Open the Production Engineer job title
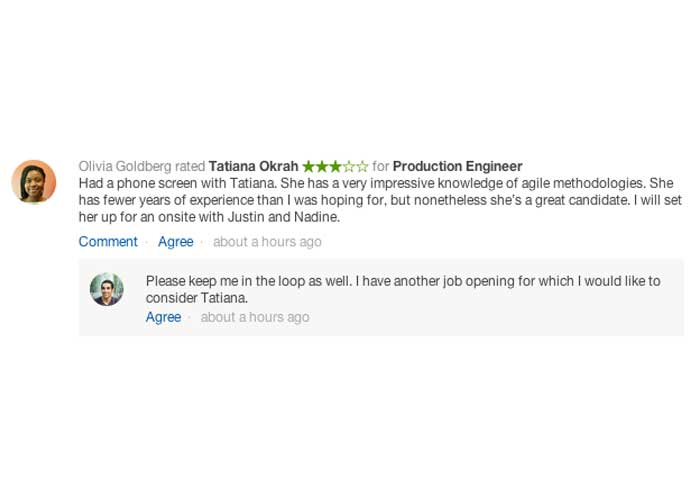Image resolution: width=700 pixels, height=500 pixels. (x=458, y=167)
